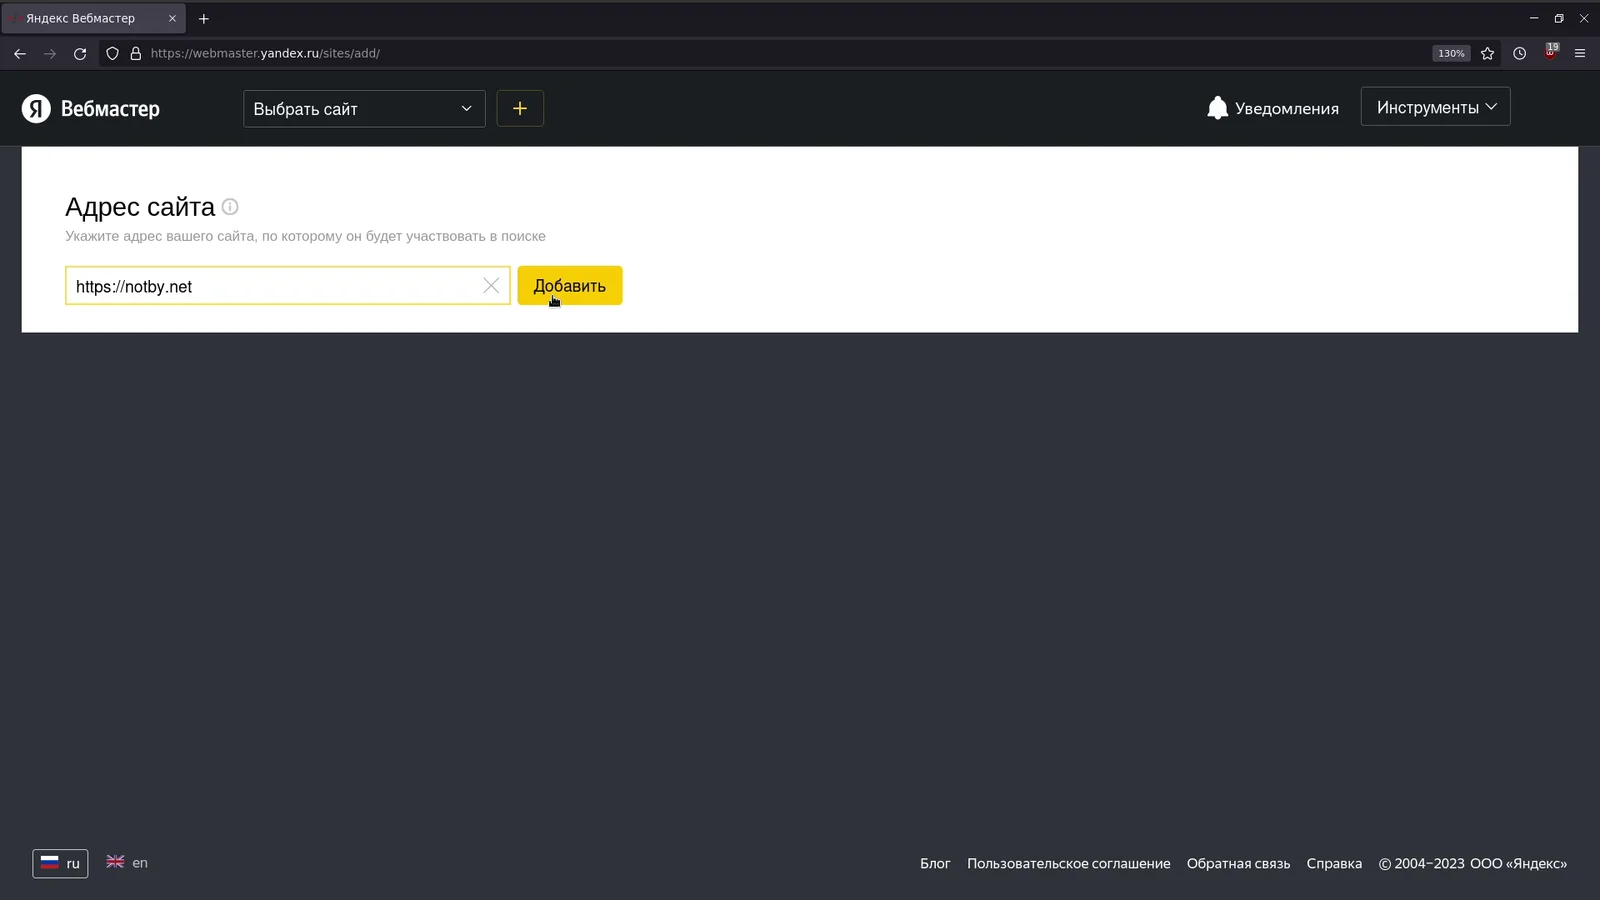The image size is (1600, 900).
Task: Select the Яндекс Вебмастер browser tab
Action: pyautogui.click(x=85, y=18)
